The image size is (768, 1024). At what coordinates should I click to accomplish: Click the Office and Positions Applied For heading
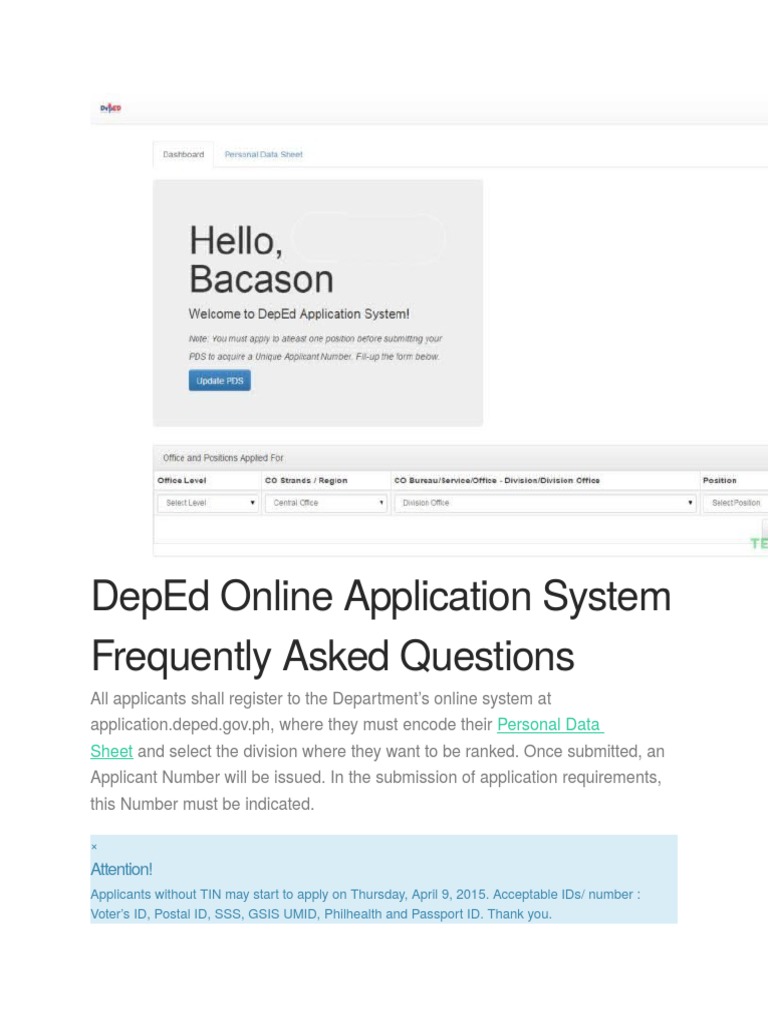pyautogui.click(x=223, y=458)
